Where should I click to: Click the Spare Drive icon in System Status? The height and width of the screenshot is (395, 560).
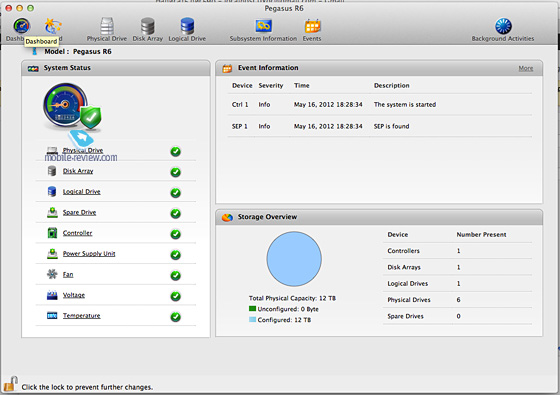point(52,212)
